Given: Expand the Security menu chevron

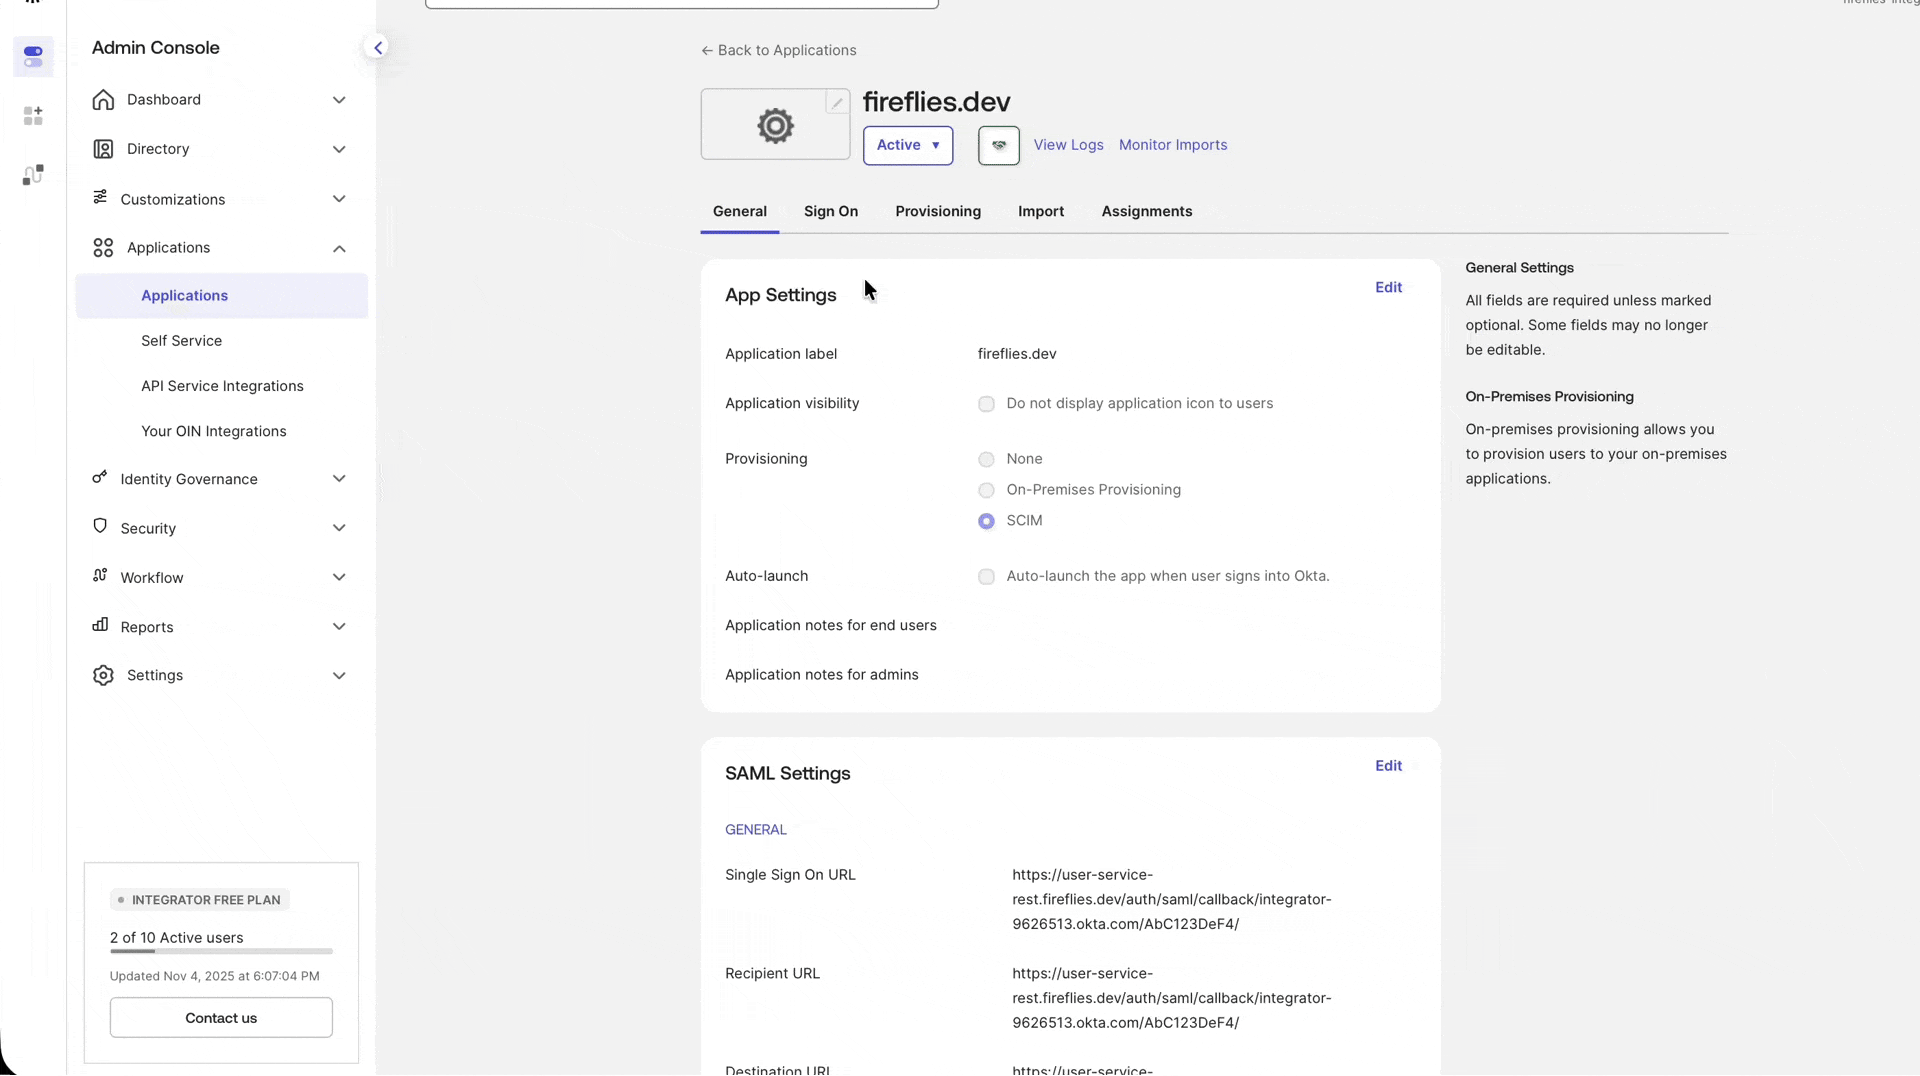Looking at the screenshot, I should click(x=339, y=528).
